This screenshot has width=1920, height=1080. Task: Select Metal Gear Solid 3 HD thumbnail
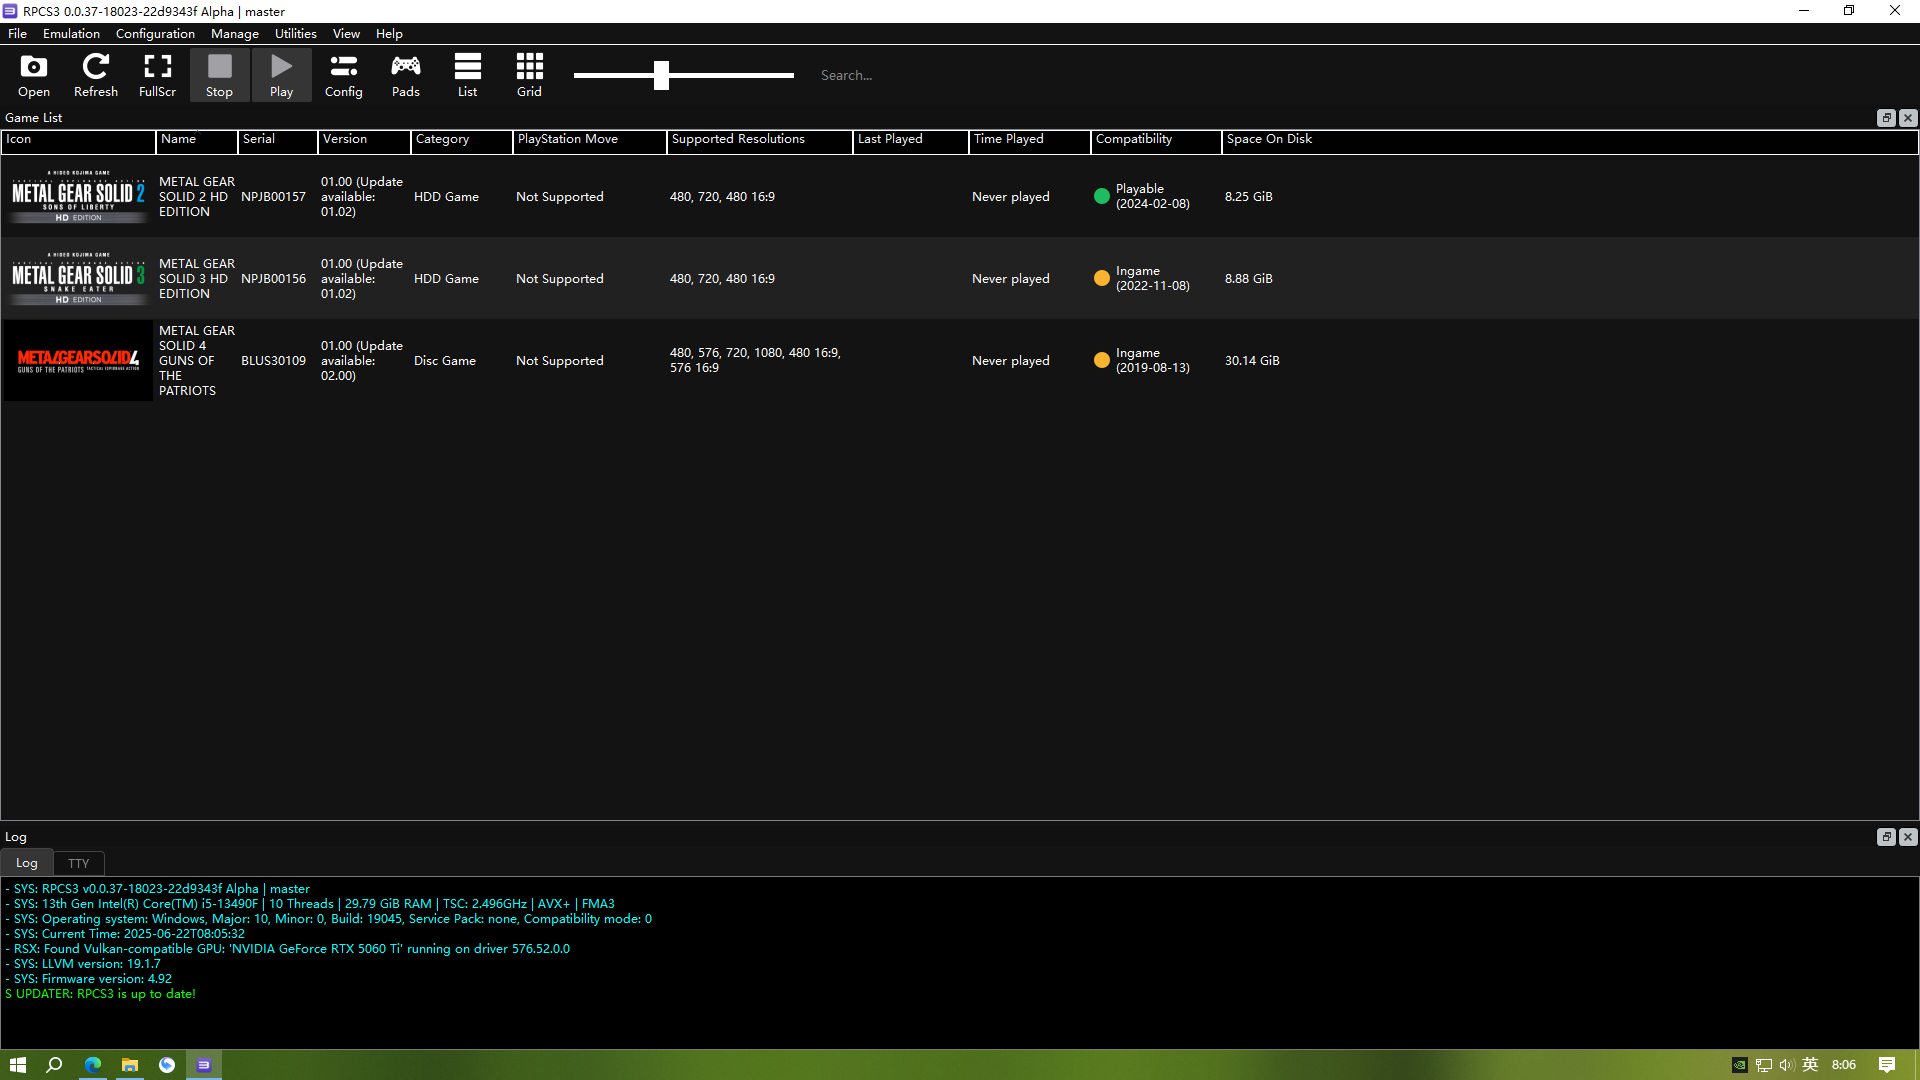(78, 278)
